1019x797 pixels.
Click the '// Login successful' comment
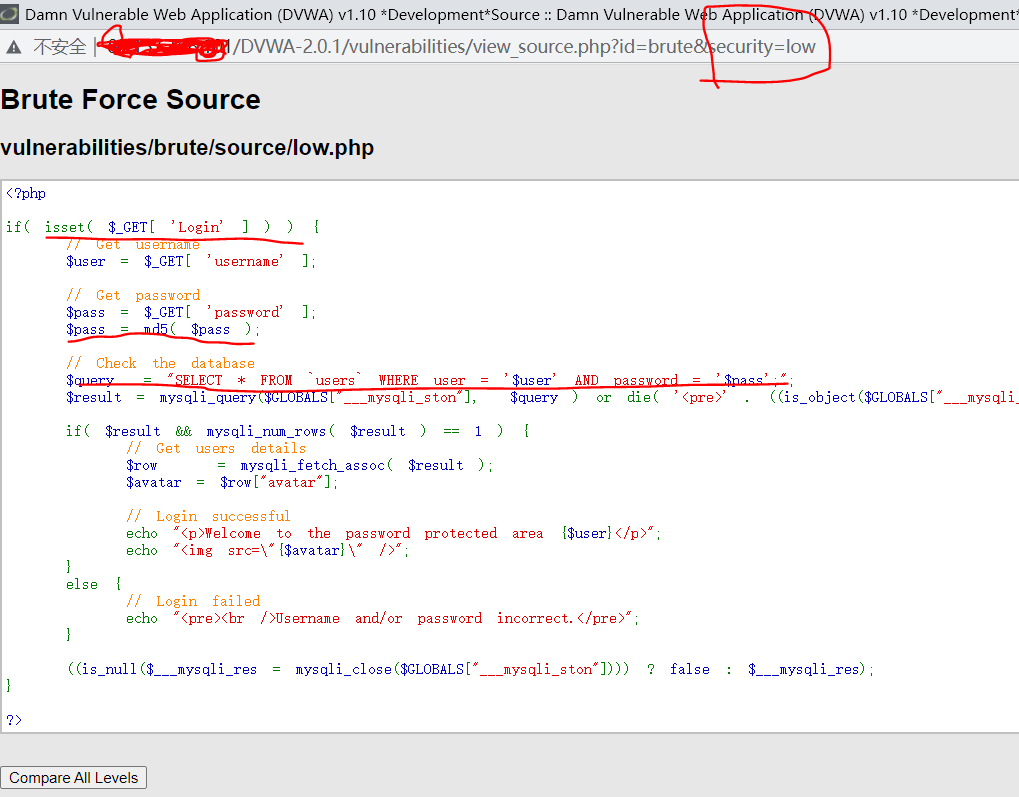(208, 516)
